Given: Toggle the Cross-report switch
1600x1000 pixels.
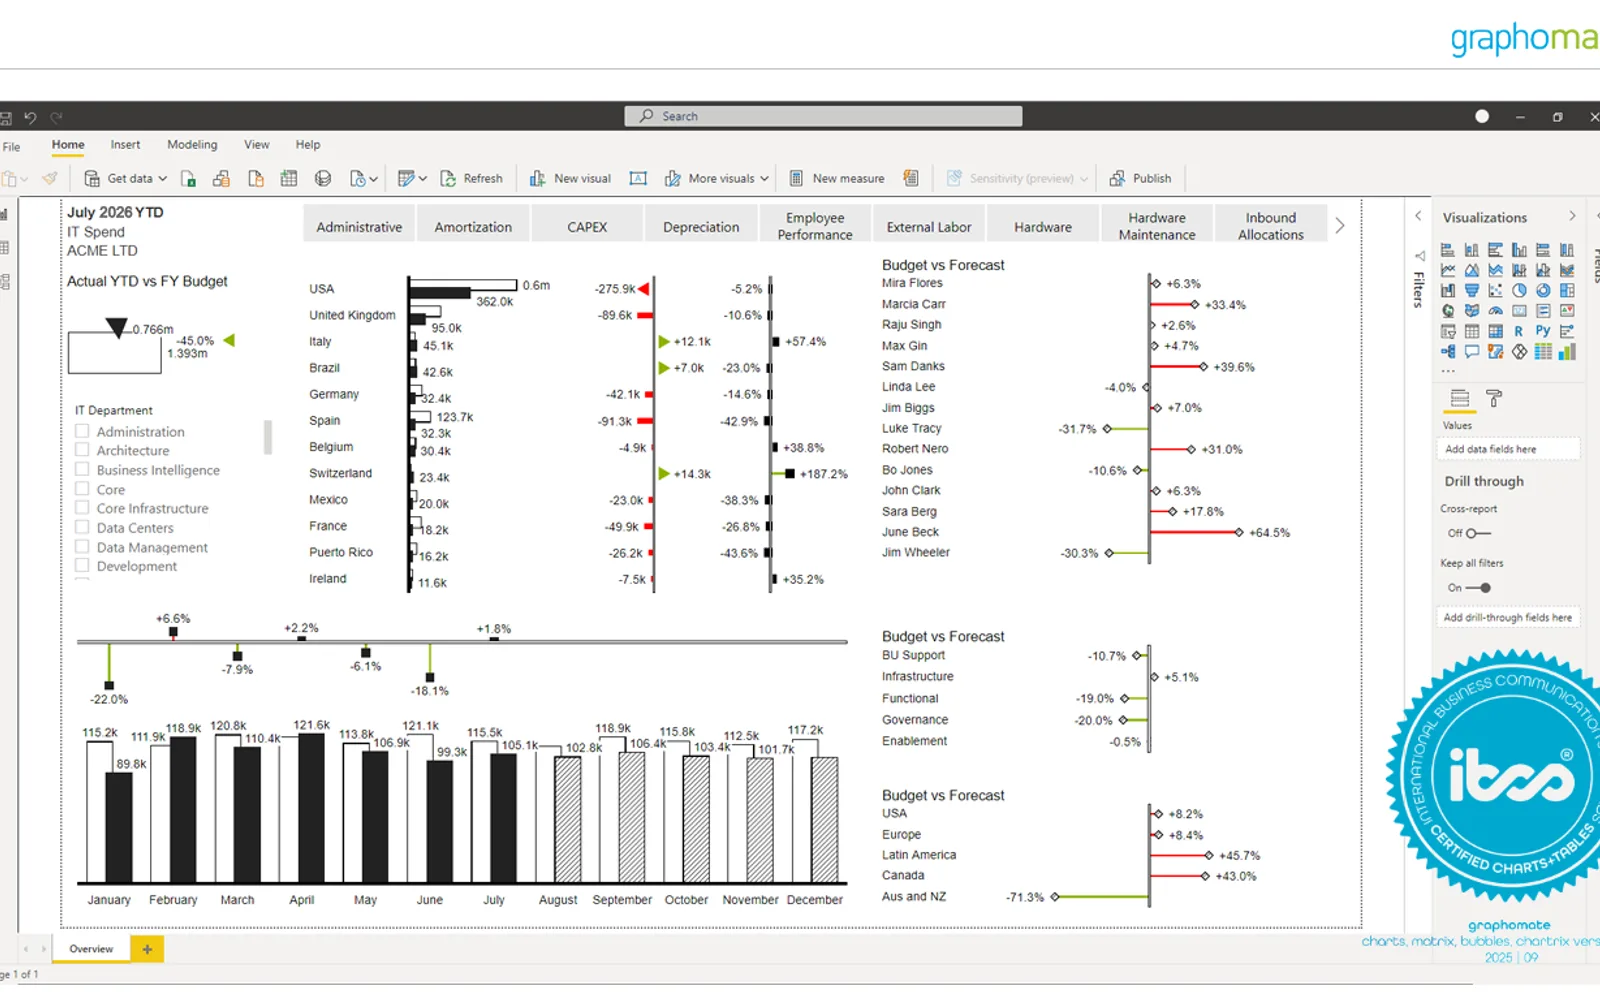Looking at the screenshot, I should (1478, 533).
